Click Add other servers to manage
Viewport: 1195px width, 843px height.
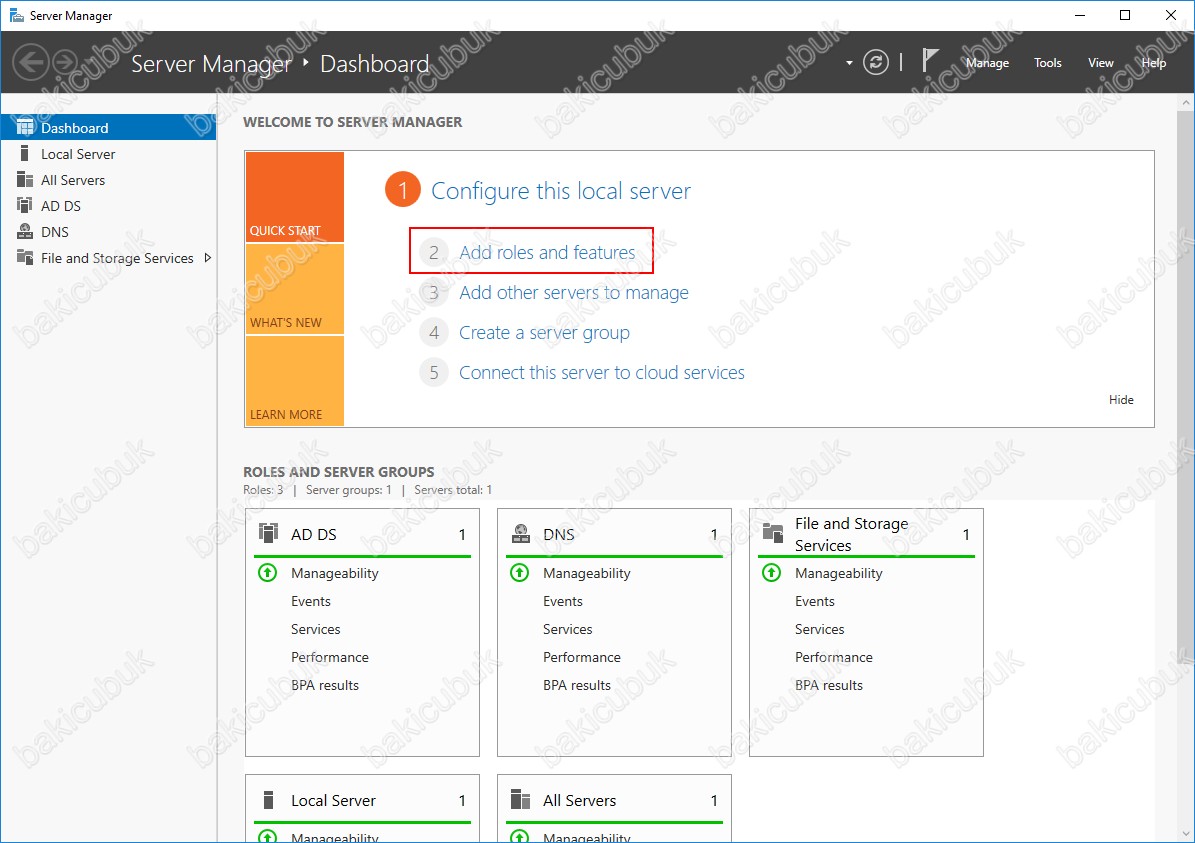pyautogui.click(x=573, y=293)
